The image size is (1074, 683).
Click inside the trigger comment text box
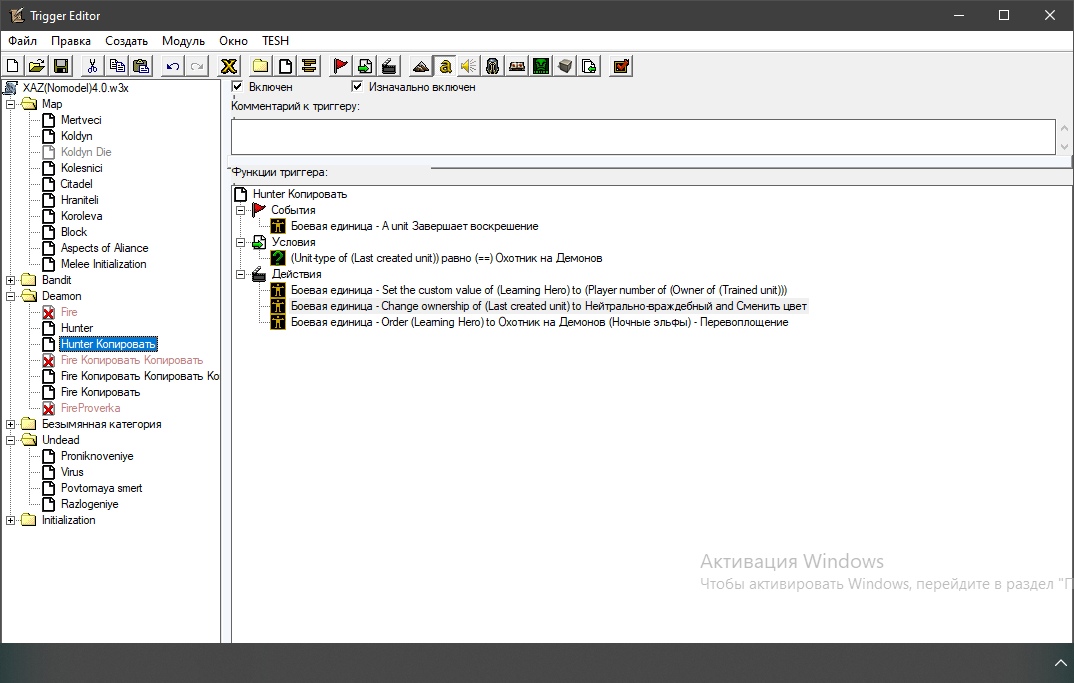(643, 136)
